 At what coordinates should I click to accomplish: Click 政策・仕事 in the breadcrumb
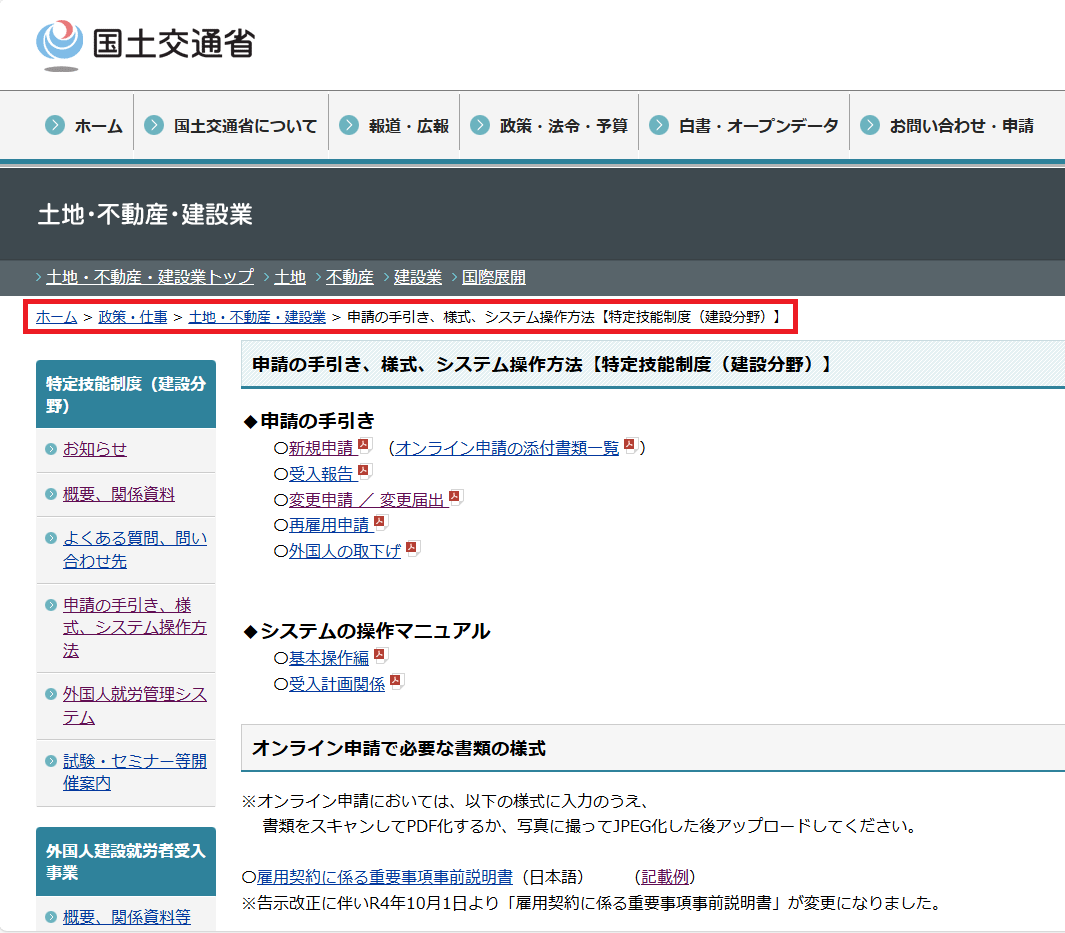tap(132, 317)
